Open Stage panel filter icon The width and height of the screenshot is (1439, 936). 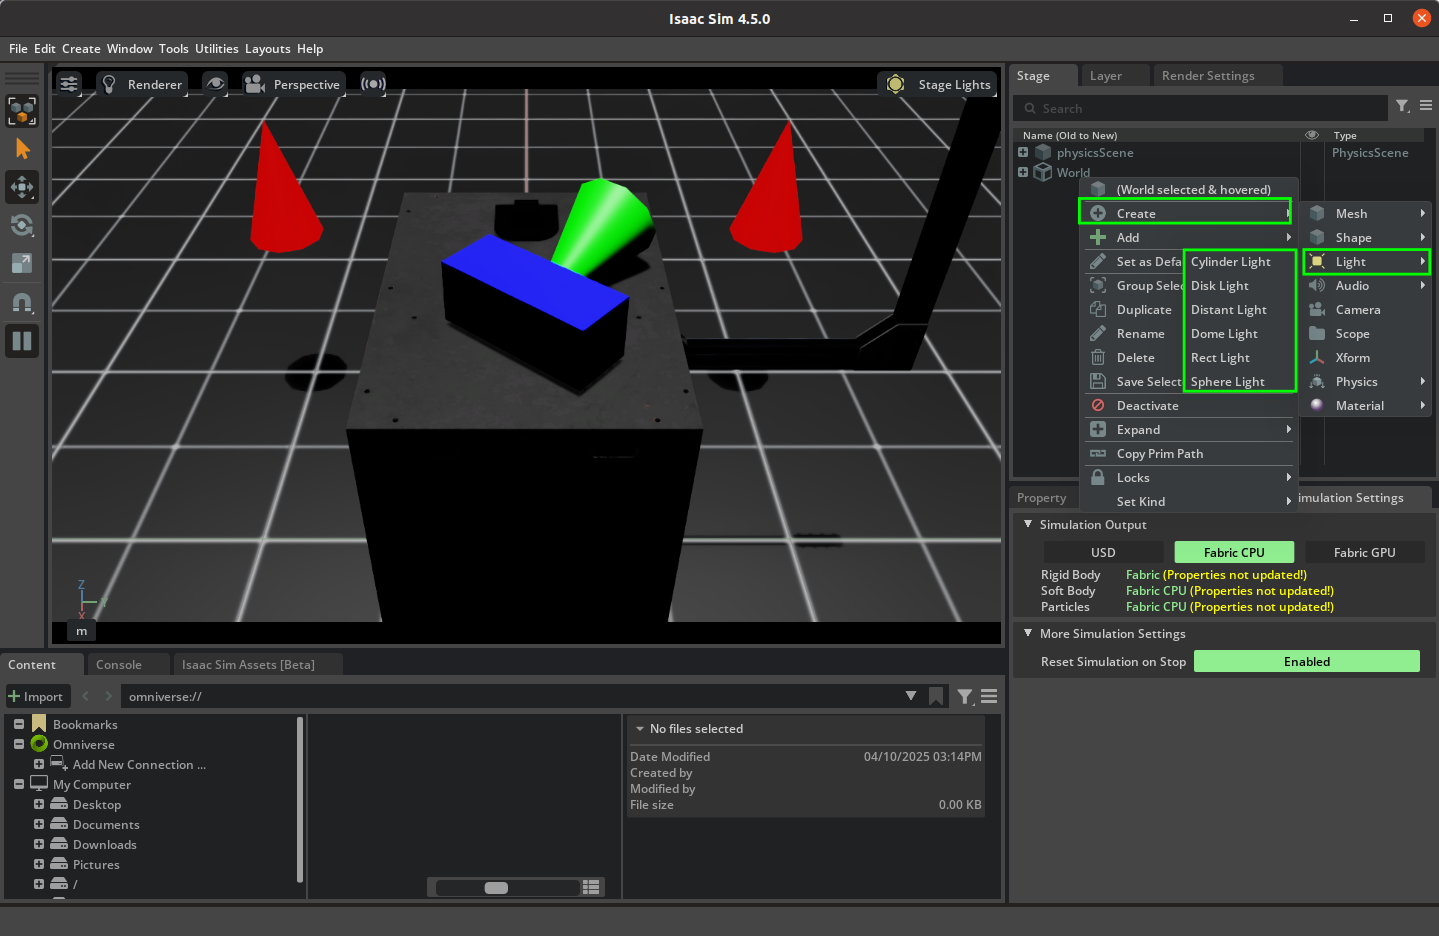pyautogui.click(x=1403, y=106)
